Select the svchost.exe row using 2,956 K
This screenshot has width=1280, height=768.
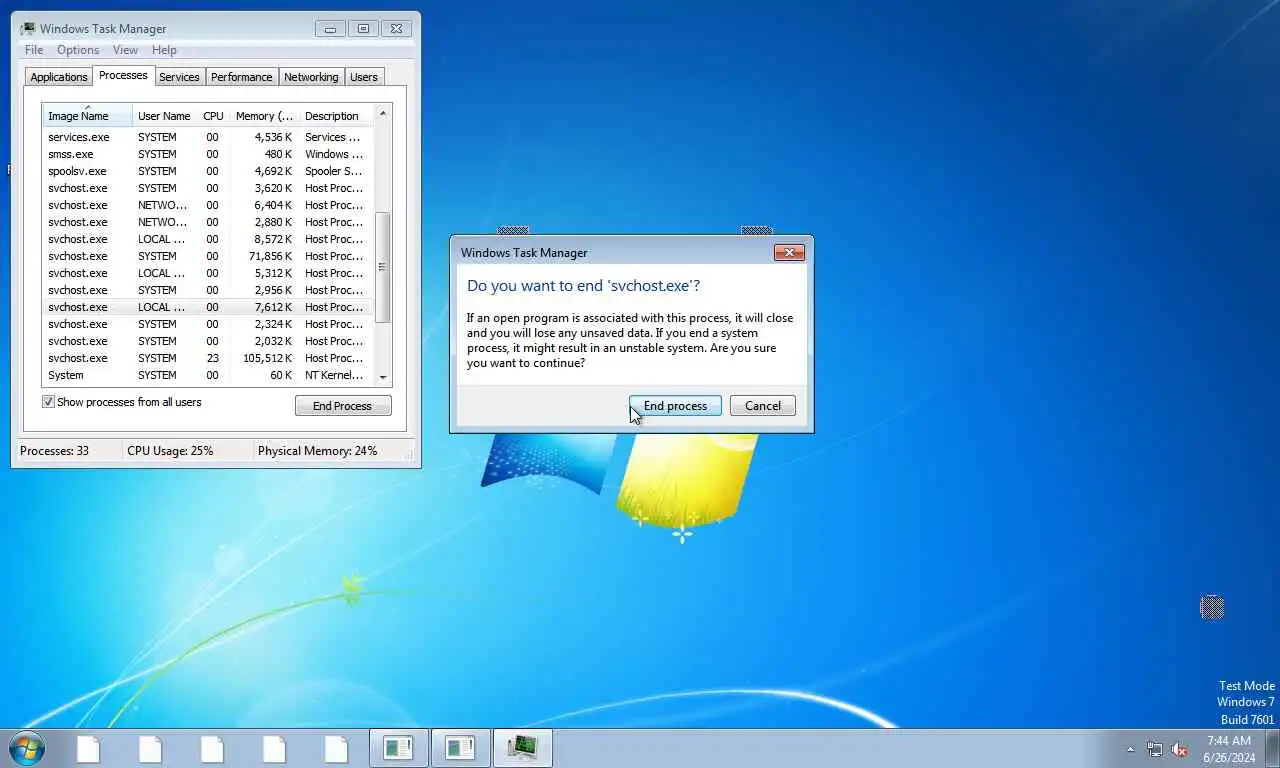pyautogui.click(x=208, y=290)
